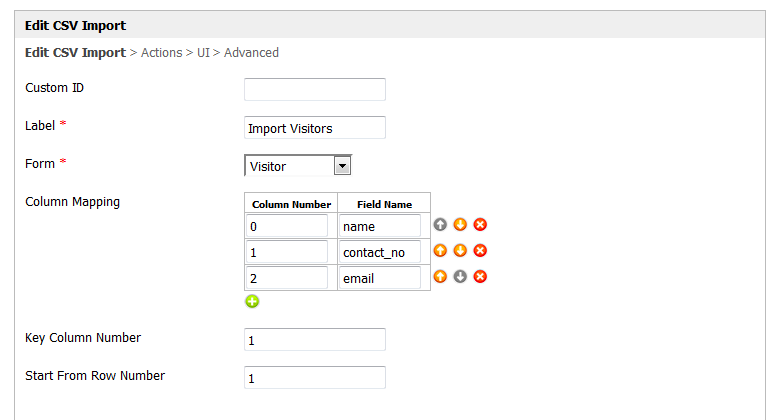Image resolution: width=772 pixels, height=420 pixels.
Task: Click the Key Column Number field
Action: (x=314, y=340)
